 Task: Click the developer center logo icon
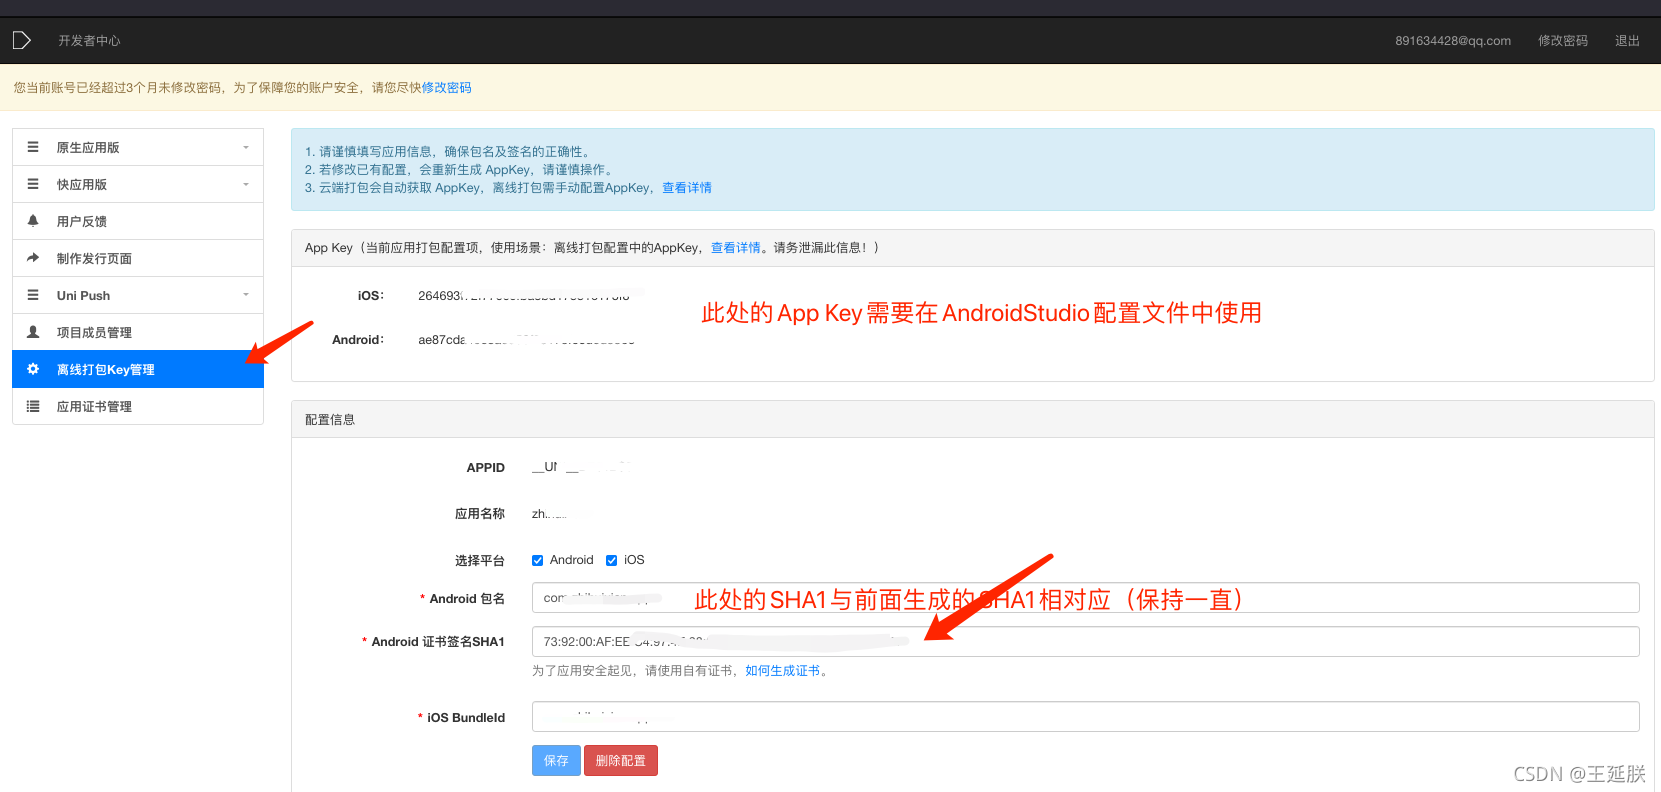22,41
